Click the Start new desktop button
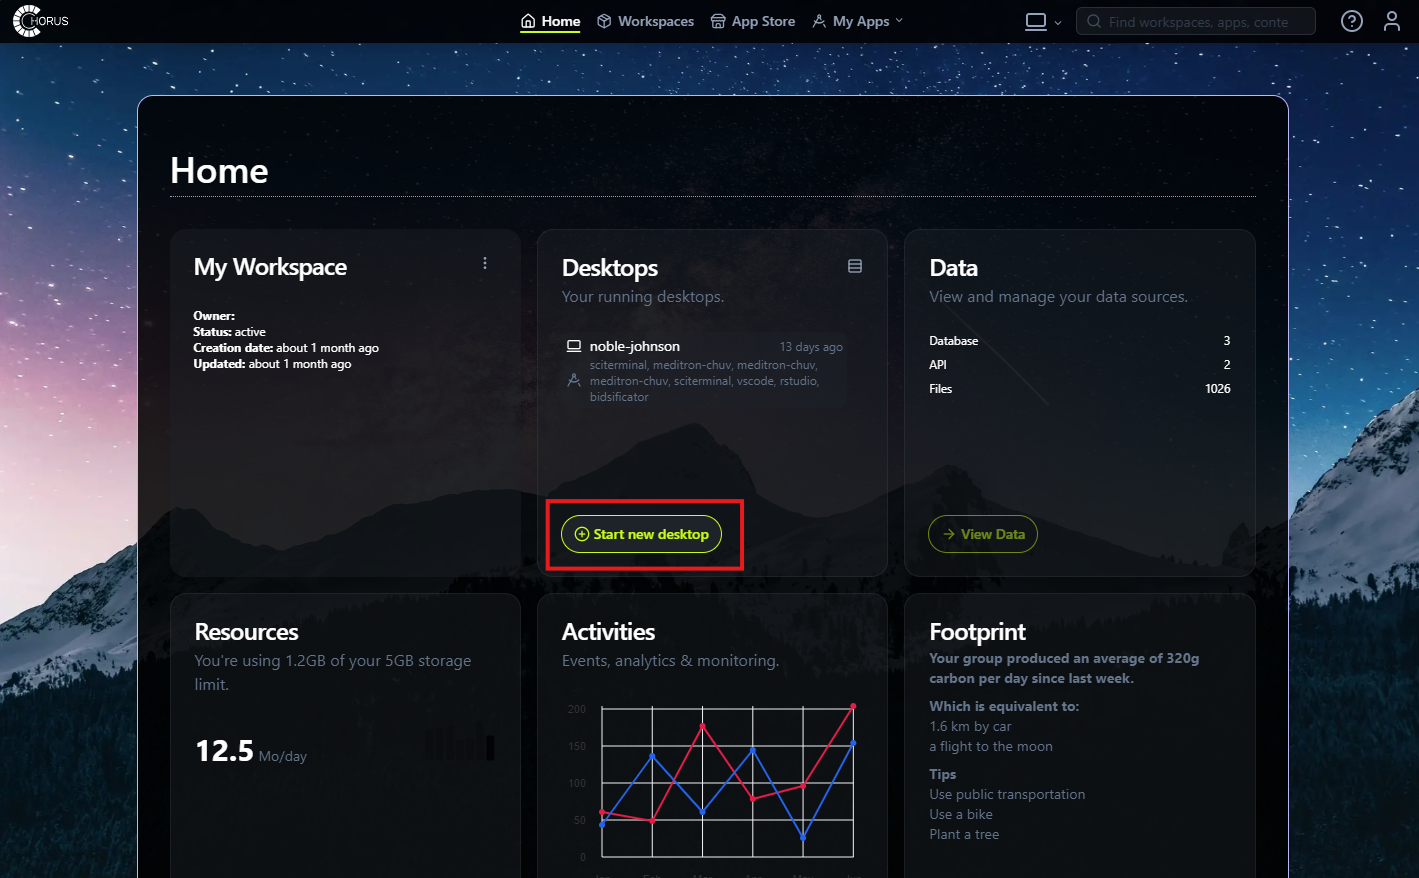Viewport: 1419px width, 878px height. click(642, 534)
